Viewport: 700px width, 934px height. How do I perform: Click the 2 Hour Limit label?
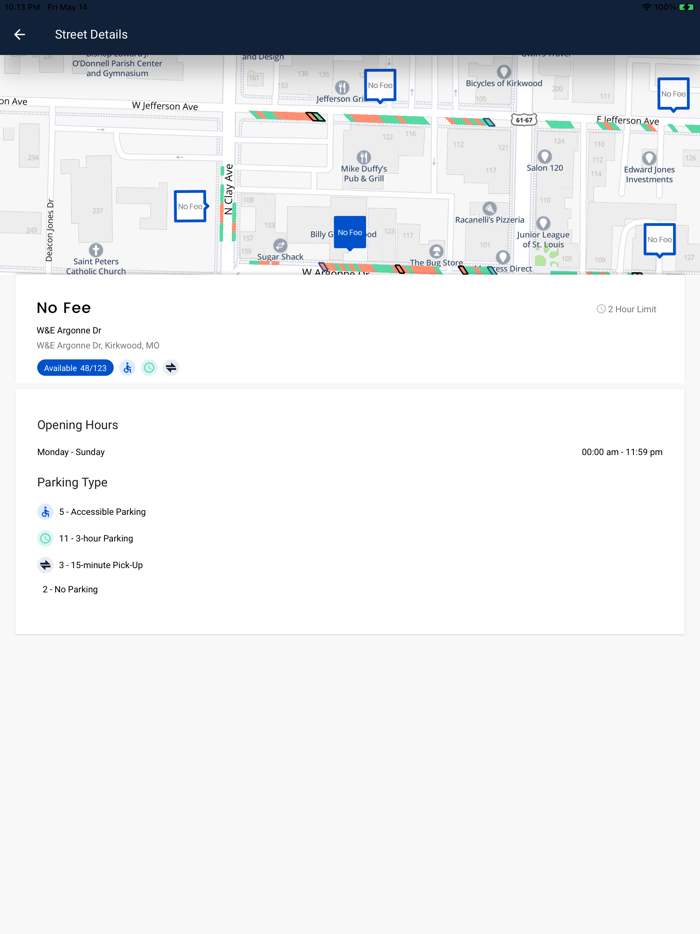click(x=632, y=309)
